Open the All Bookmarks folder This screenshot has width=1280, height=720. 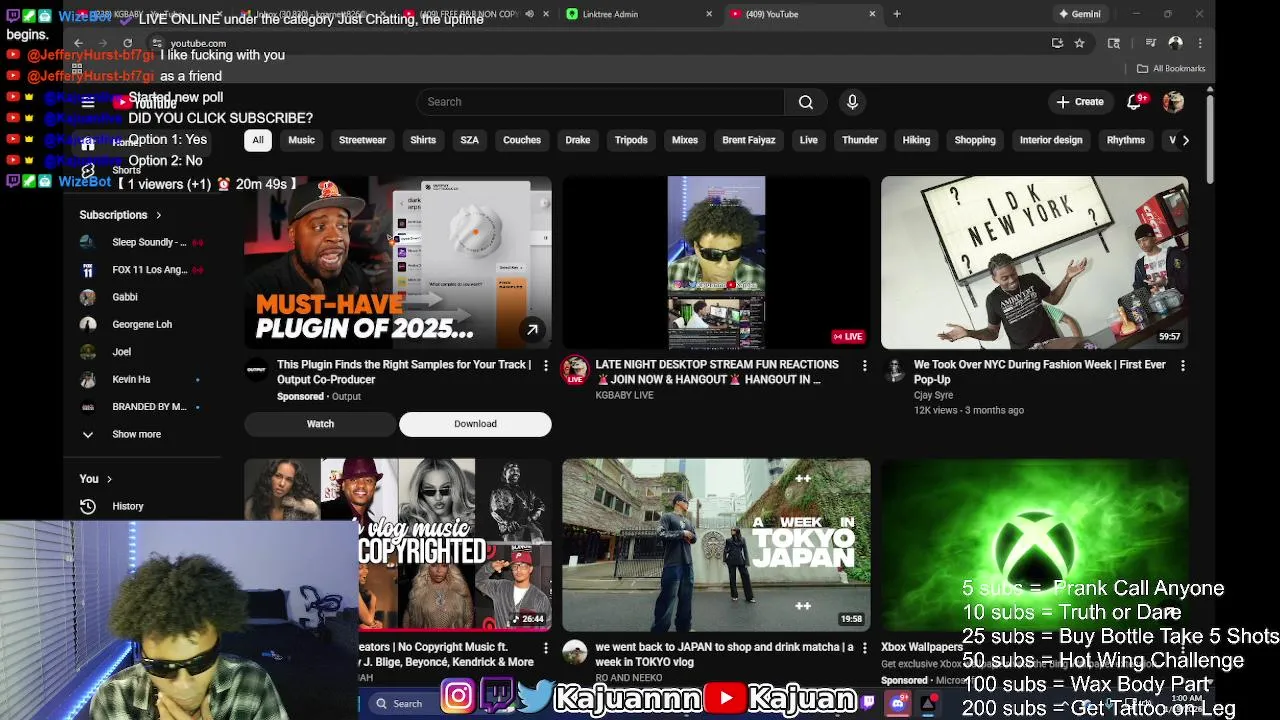point(1171,68)
